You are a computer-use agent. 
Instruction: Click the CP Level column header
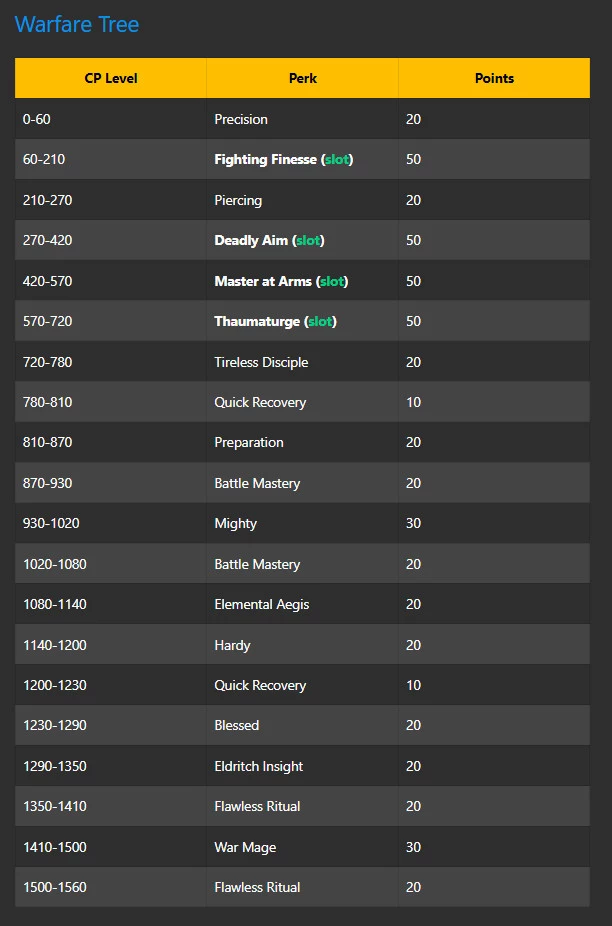click(x=111, y=78)
